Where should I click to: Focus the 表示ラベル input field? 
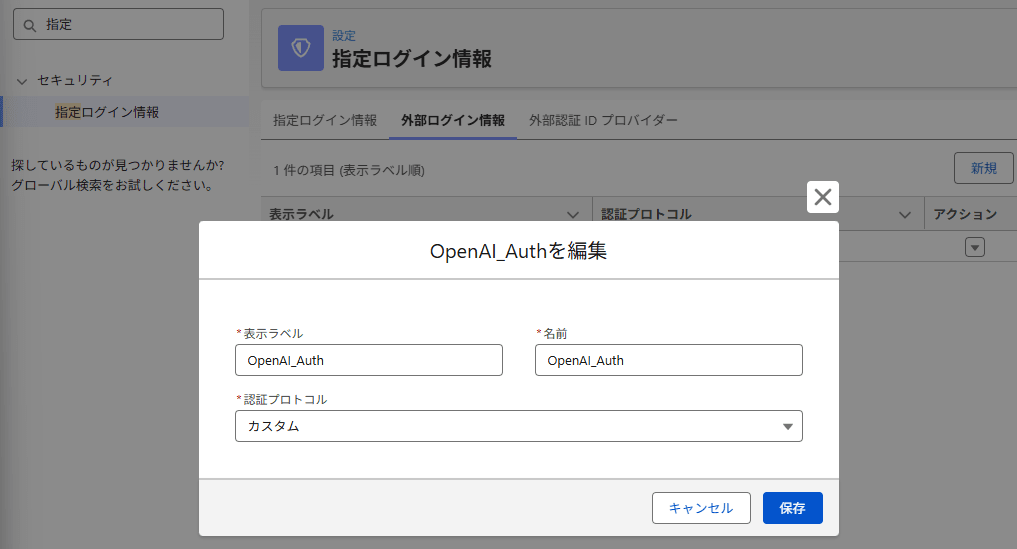pos(368,360)
